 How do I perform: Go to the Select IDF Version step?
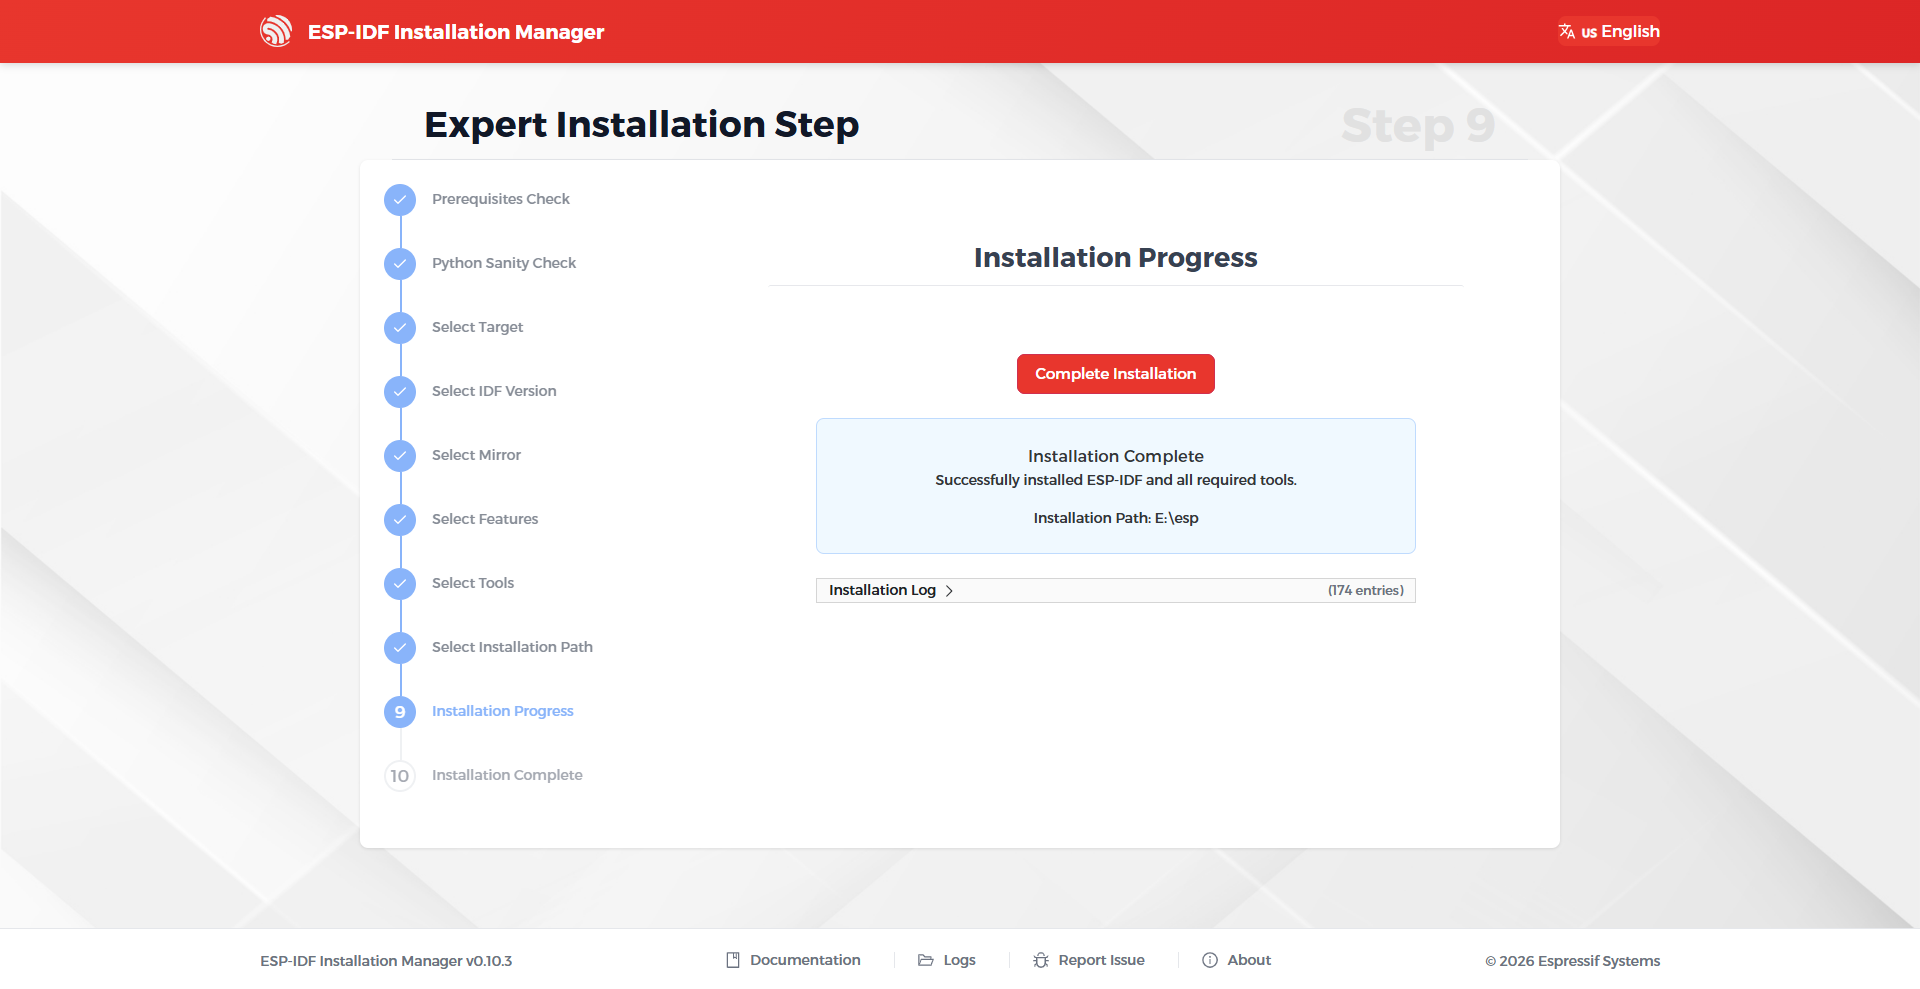click(x=494, y=391)
